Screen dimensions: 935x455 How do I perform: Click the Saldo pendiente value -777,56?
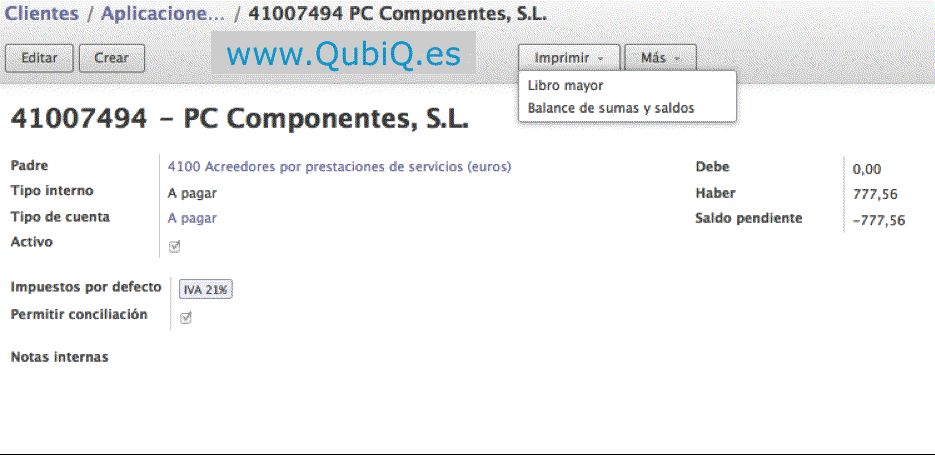(878, 221)
